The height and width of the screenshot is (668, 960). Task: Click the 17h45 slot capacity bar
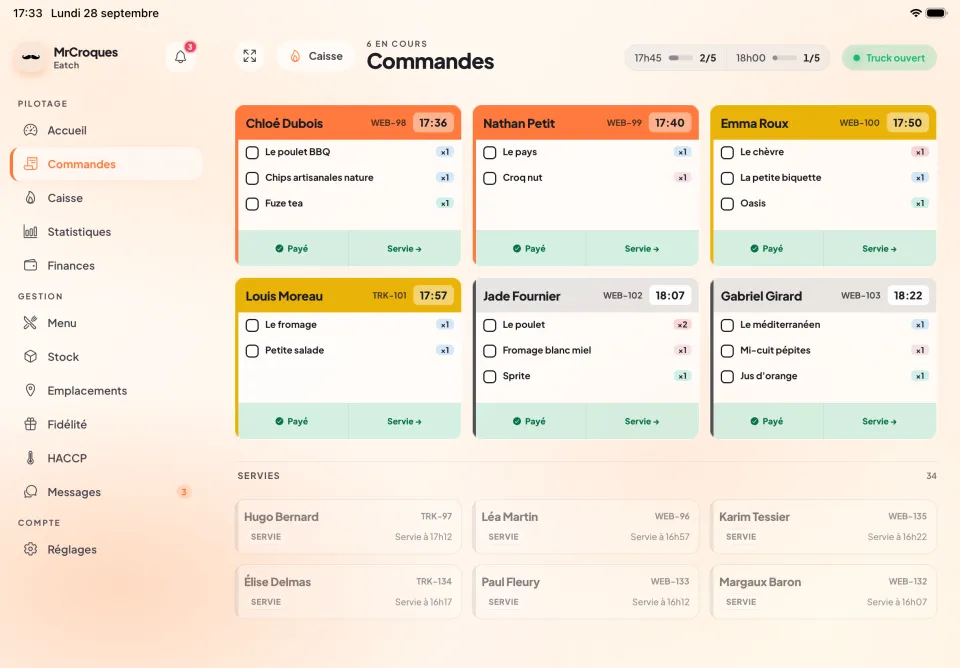tap(680, 58)
